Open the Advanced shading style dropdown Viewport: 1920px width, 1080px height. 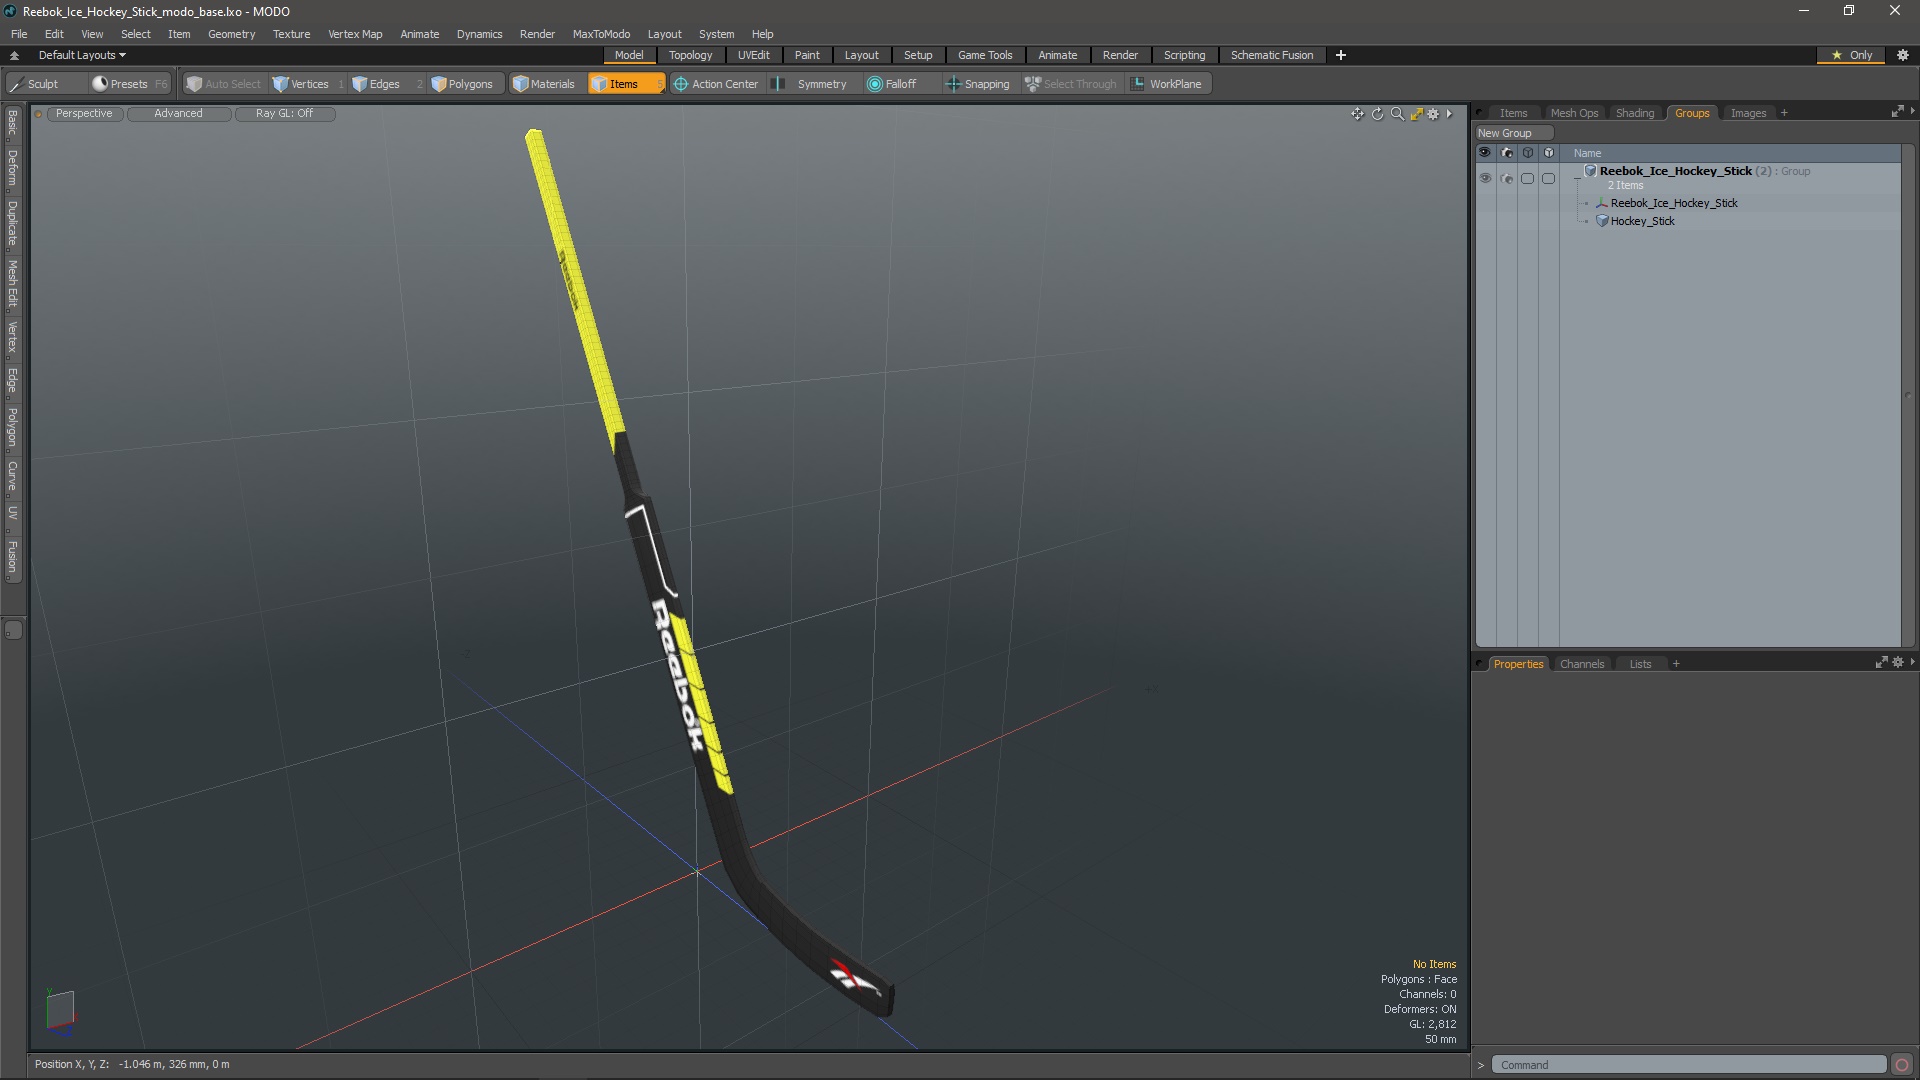point(178,113)
